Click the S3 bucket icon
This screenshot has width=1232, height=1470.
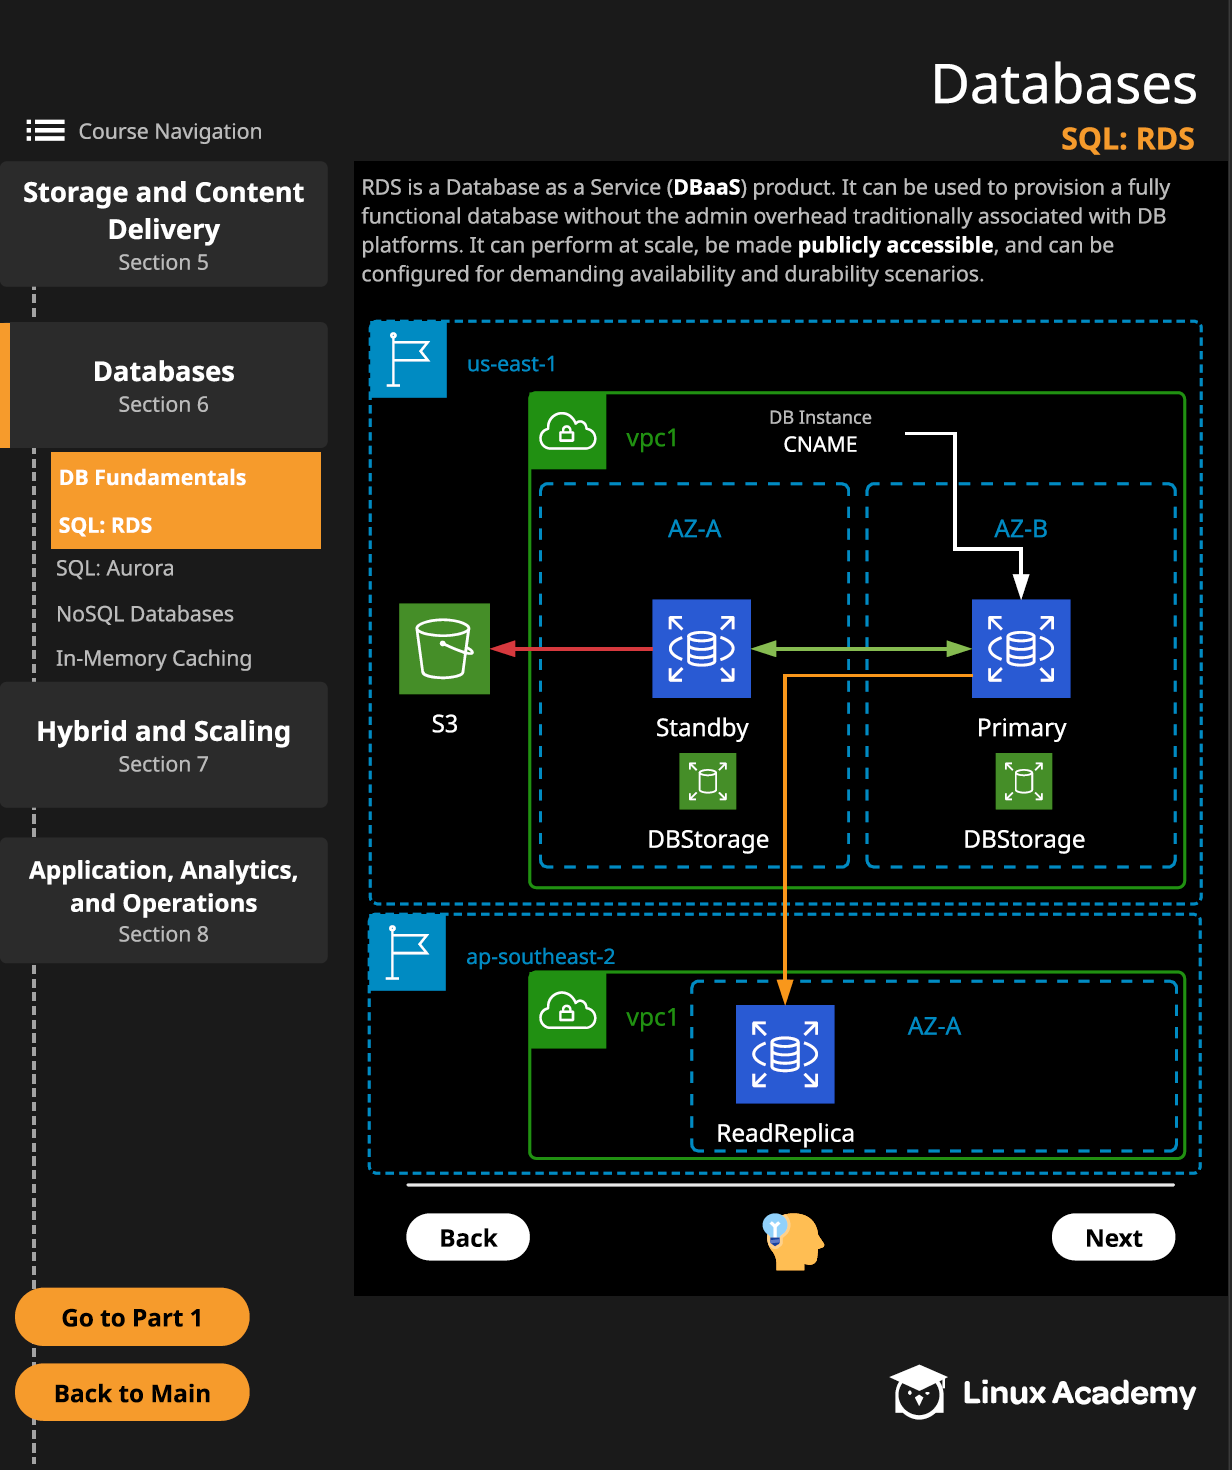(x=444, y=648)
